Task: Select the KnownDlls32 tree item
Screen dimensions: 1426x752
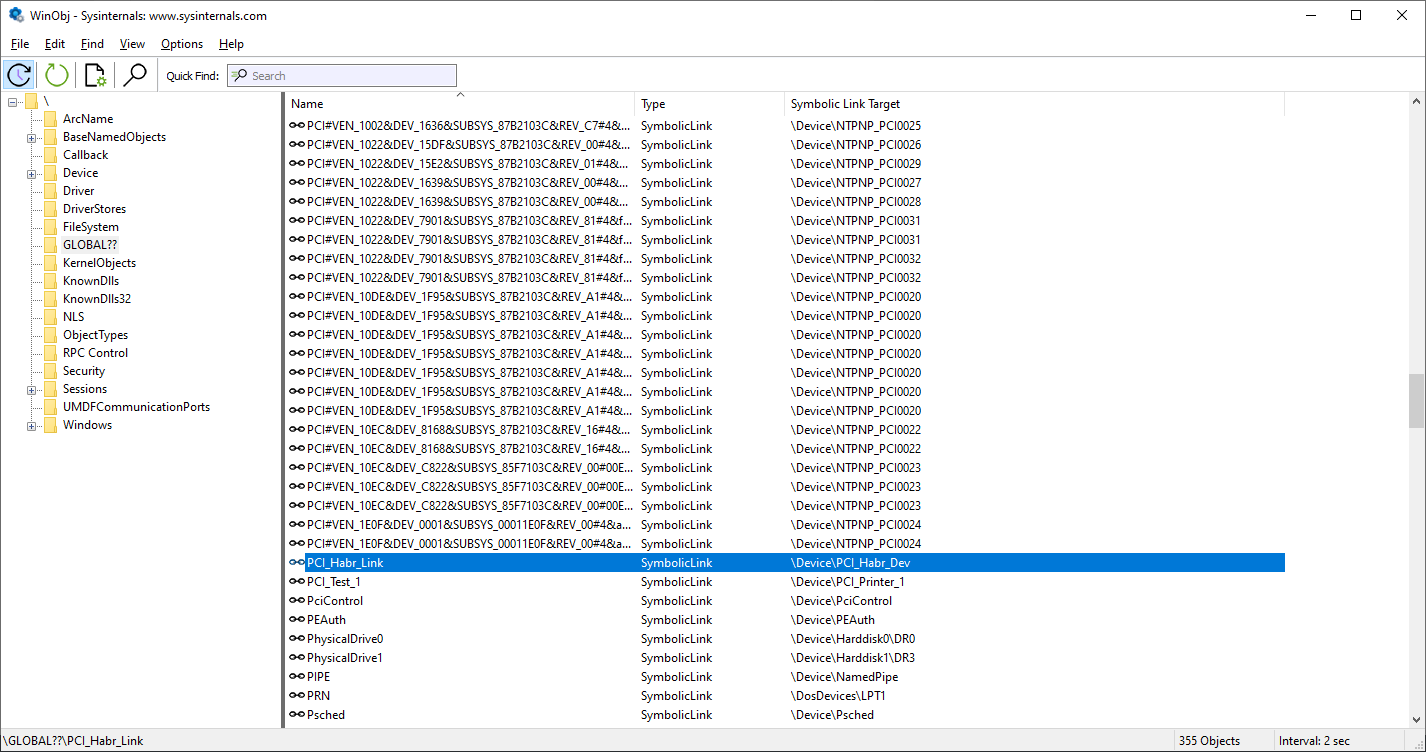Action: point(97,299)
